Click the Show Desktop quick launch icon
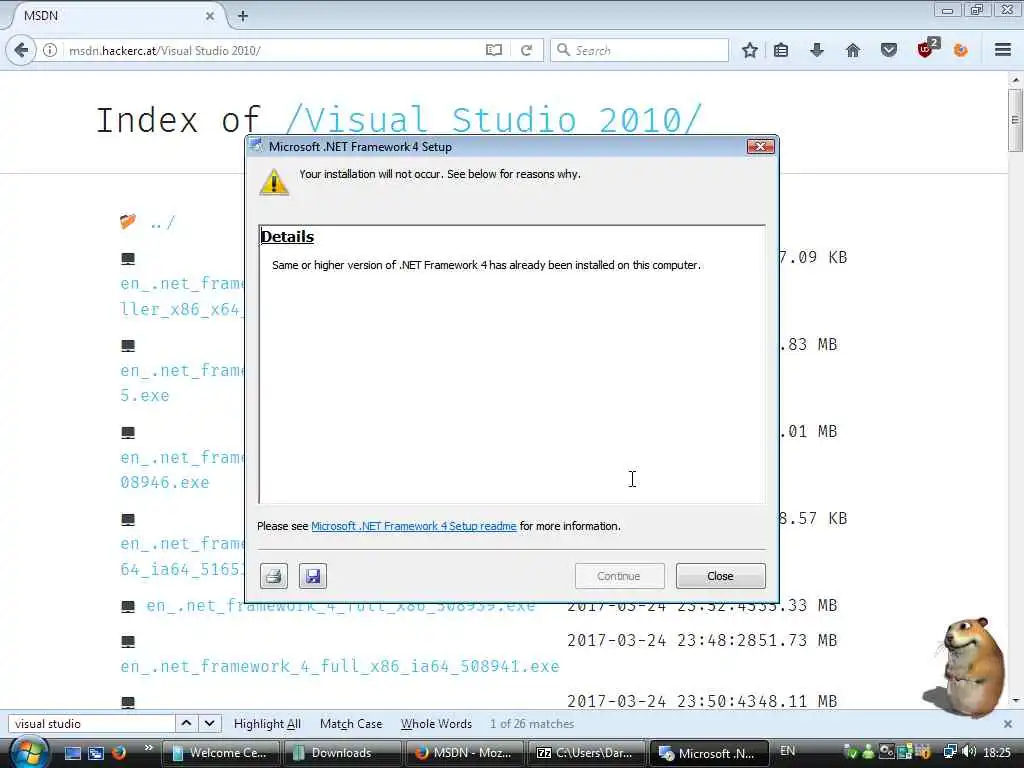 [73, 753]
